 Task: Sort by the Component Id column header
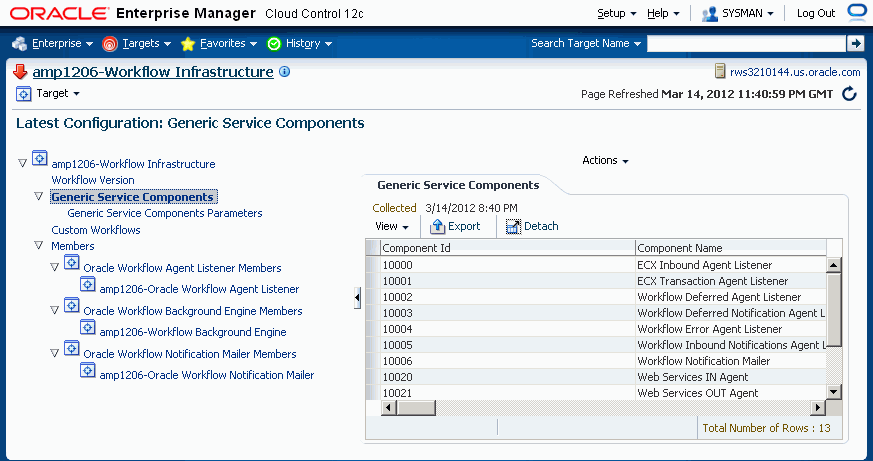(507, 248)
